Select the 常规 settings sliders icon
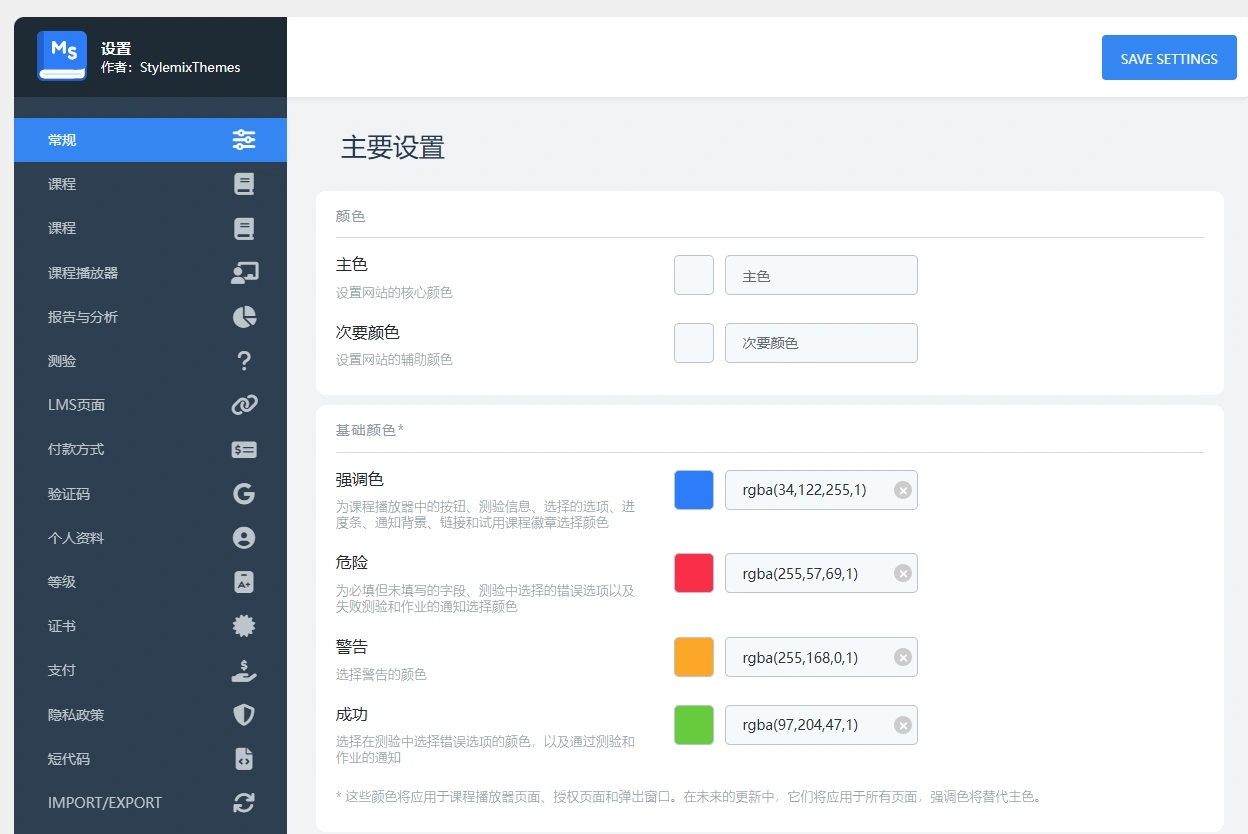Screen dimensions: 1248x834 click(x=244, y=140)
